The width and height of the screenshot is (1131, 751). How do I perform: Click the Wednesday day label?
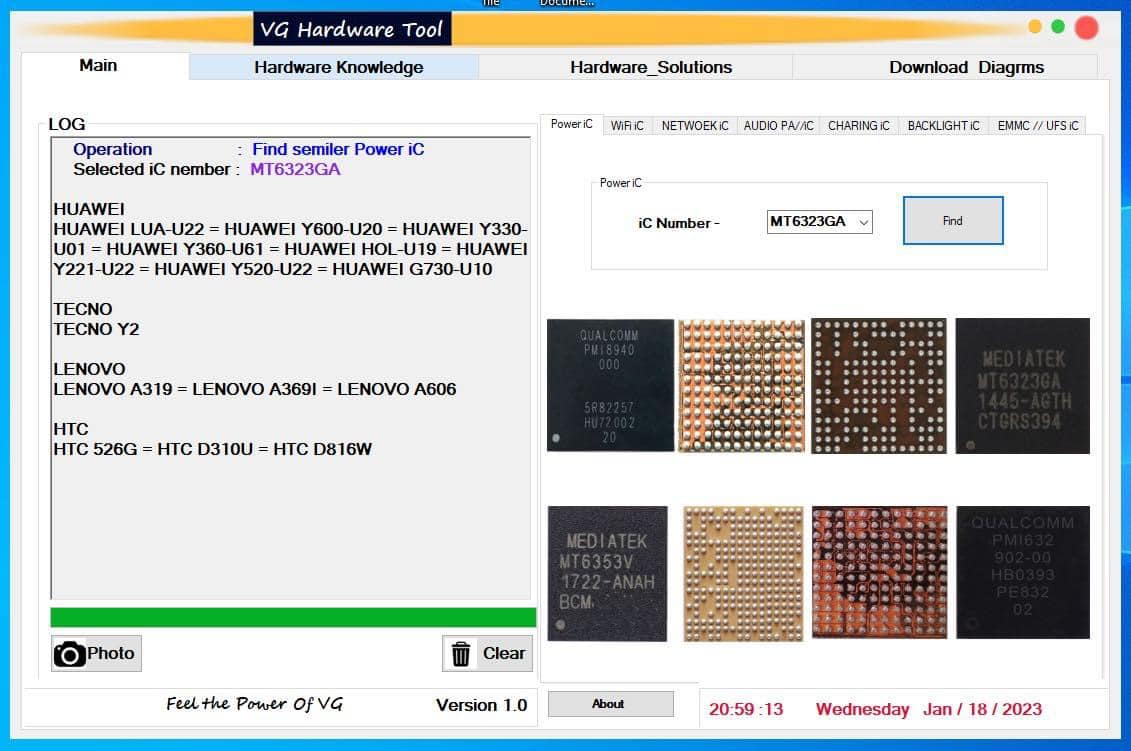862,709
